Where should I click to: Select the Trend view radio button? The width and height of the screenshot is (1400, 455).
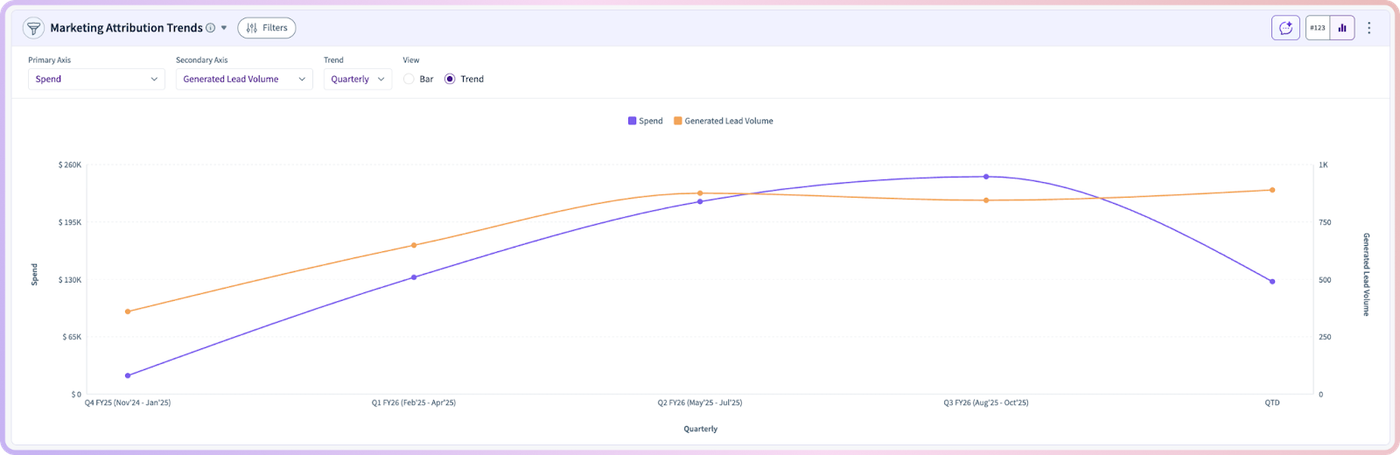pos(450,79)
